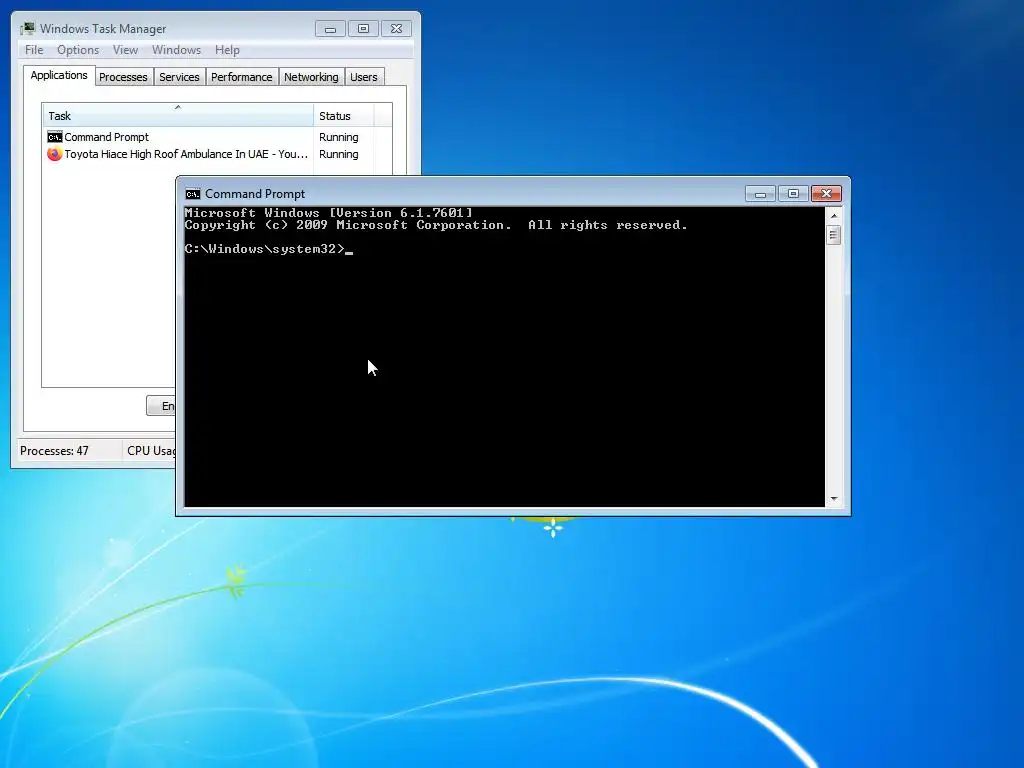This screenshot has height=768, width=1024.
Task: Switch to the Processes tab
Action: (123, 77)
